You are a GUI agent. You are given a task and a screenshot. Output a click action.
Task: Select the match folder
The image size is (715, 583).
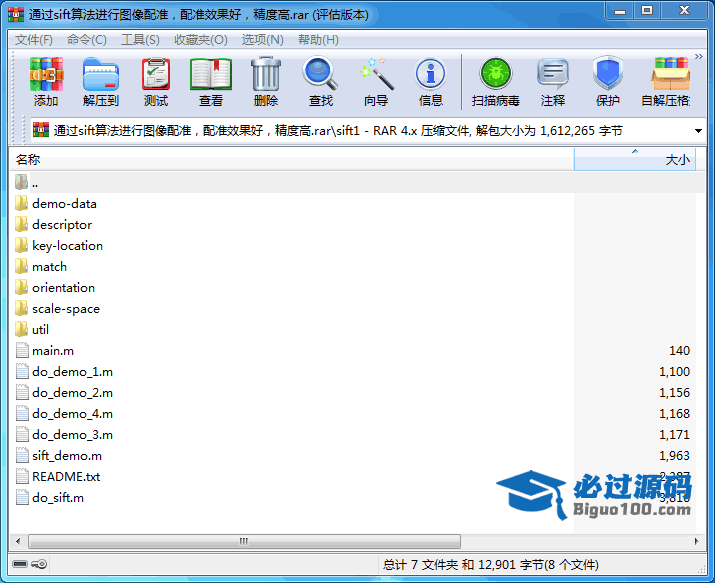coord(49,267)
